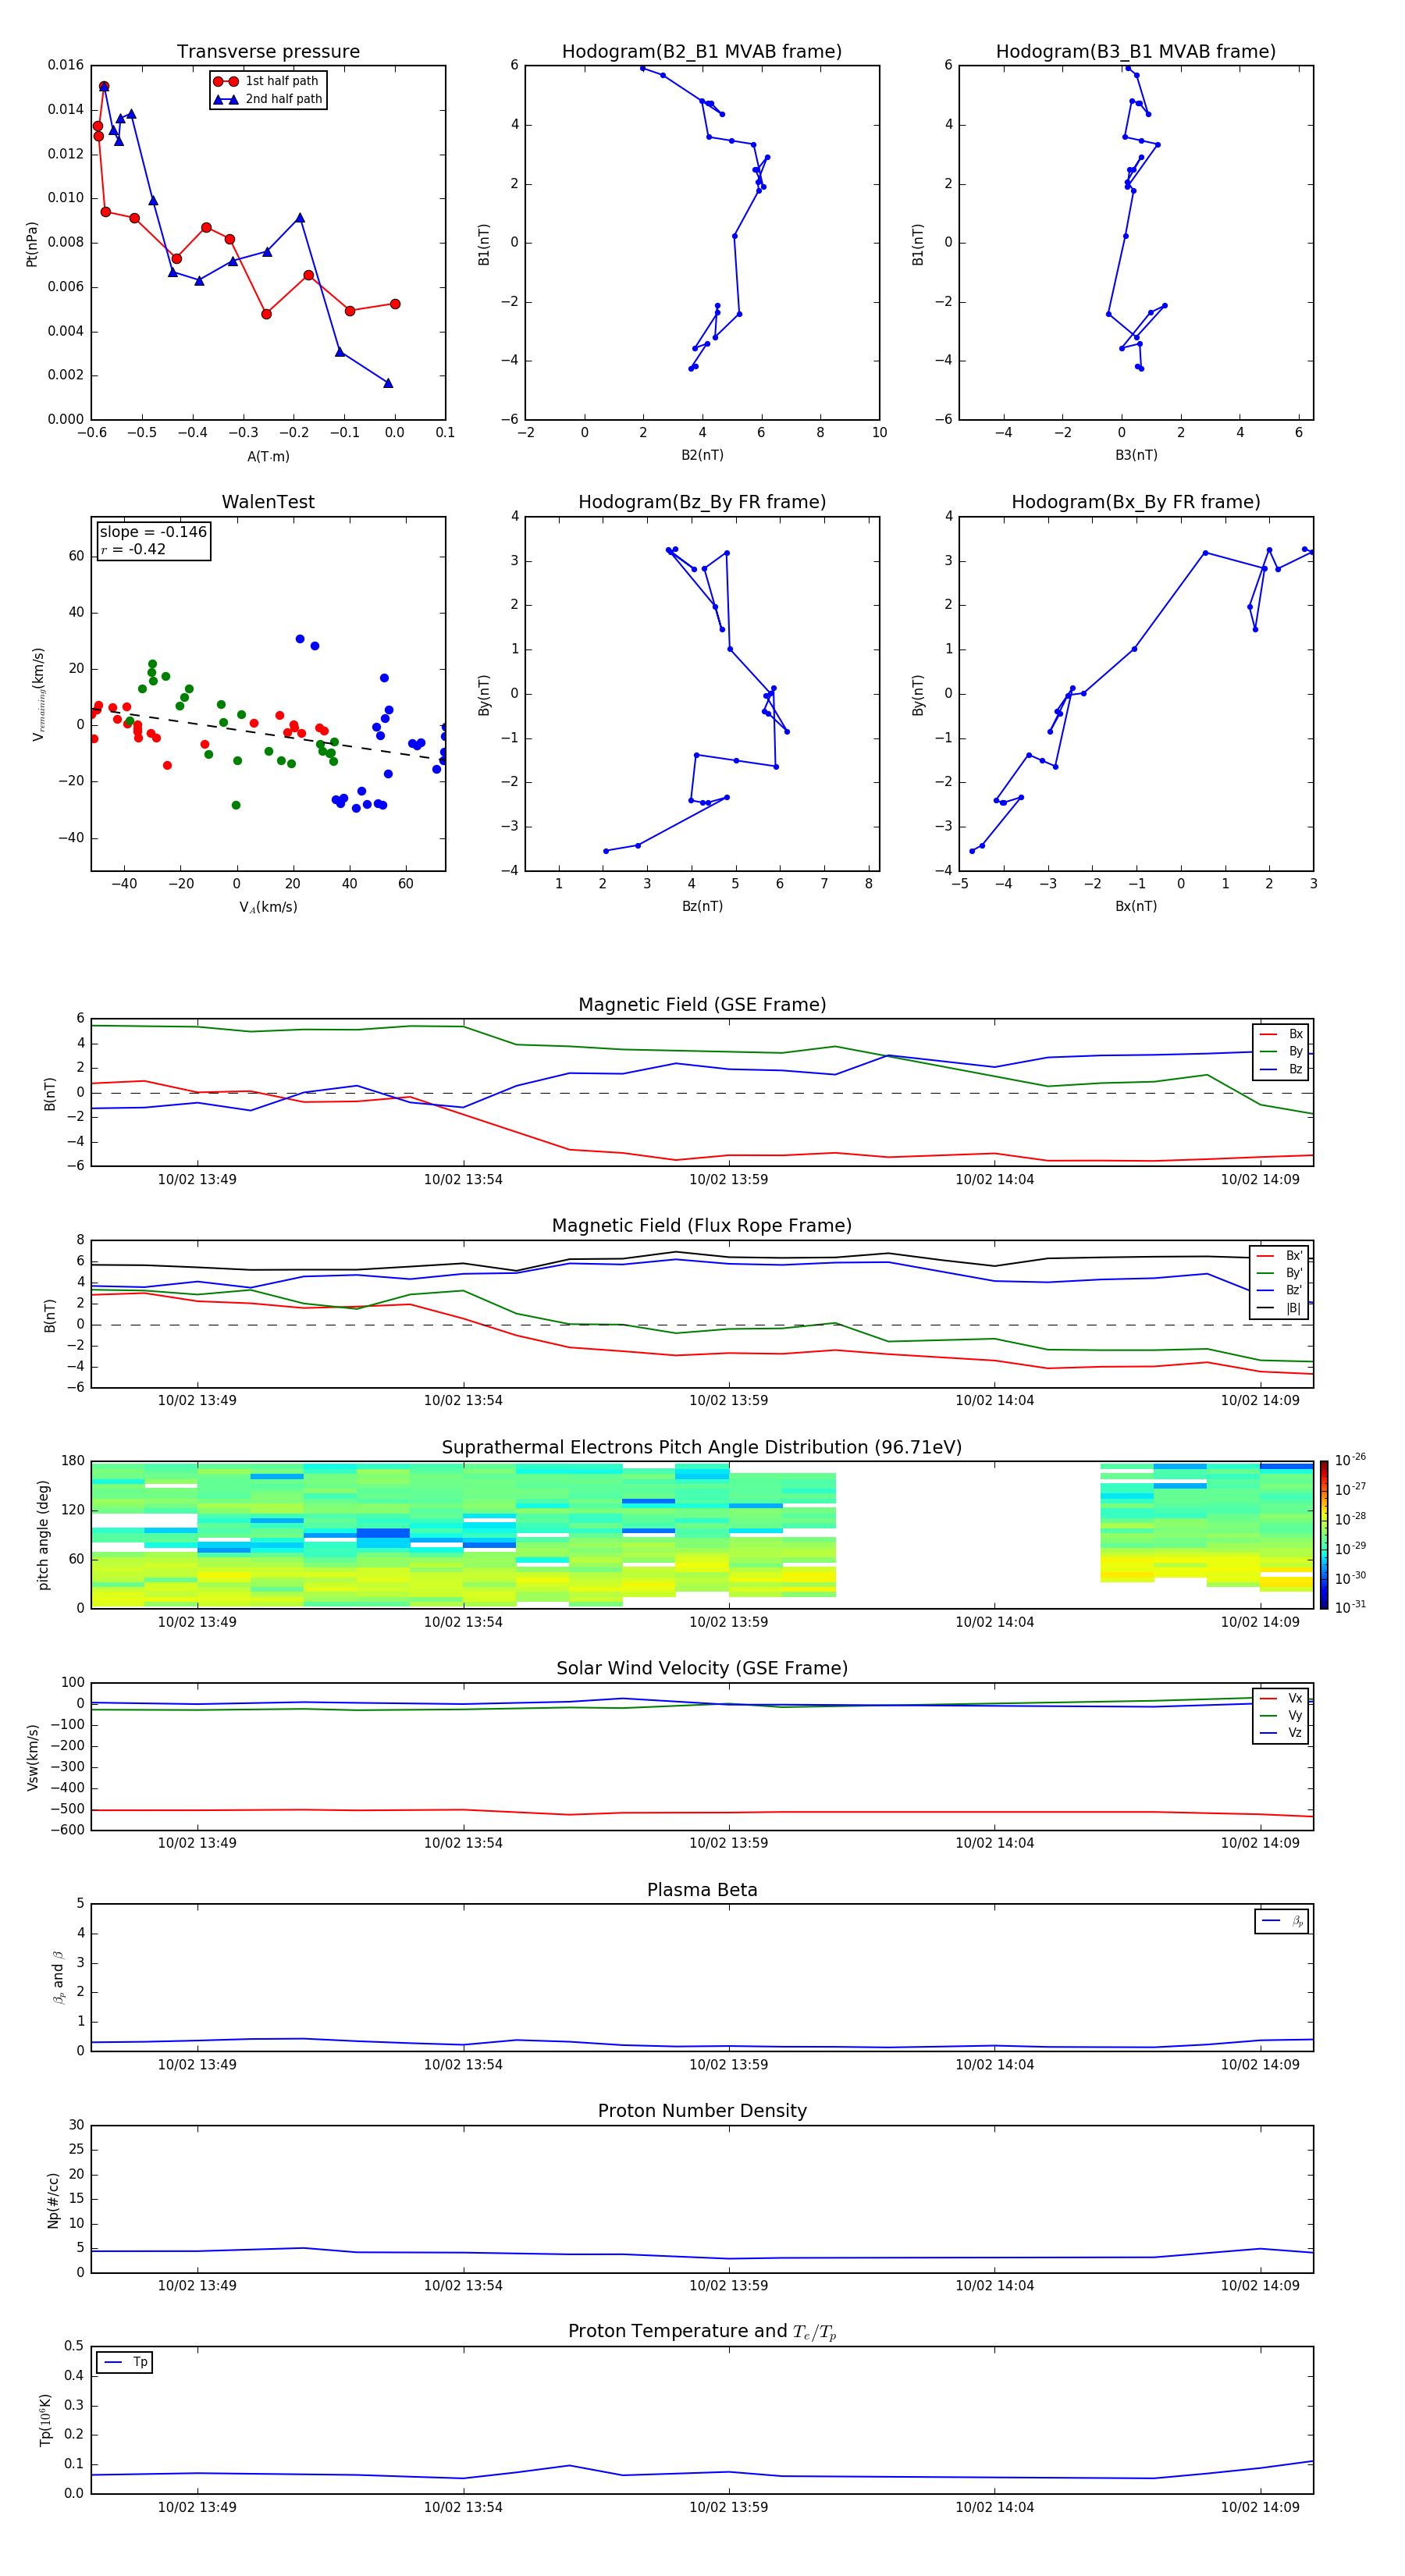
Task: Click the "WalenTest" plot title
Action: tap(268, 502)
